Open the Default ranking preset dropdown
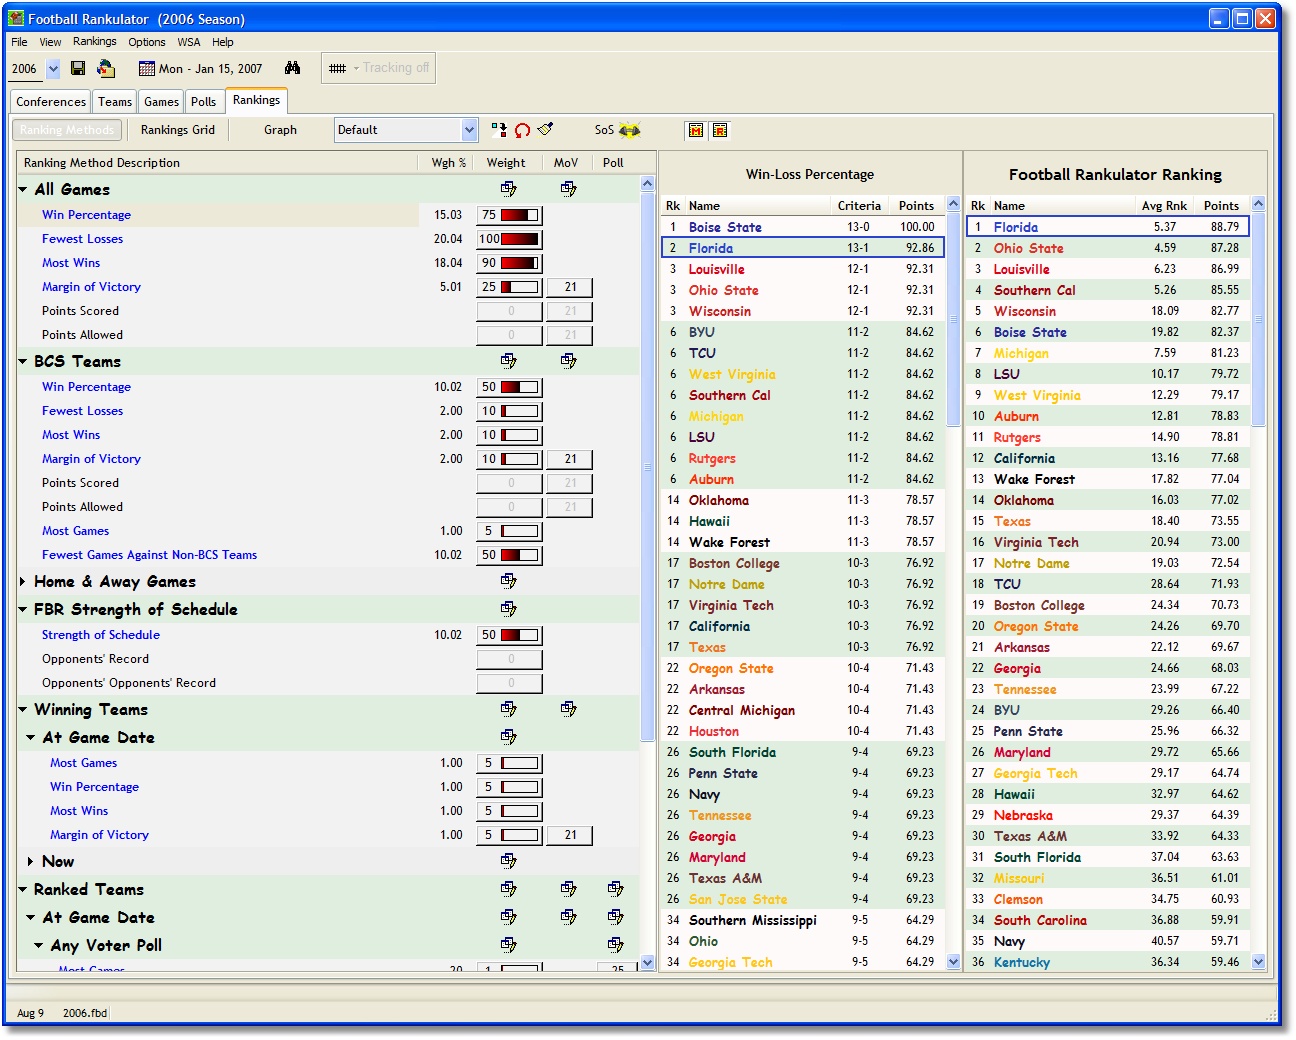Viewport: 1296px width, 1040px height. pos(469,130)
